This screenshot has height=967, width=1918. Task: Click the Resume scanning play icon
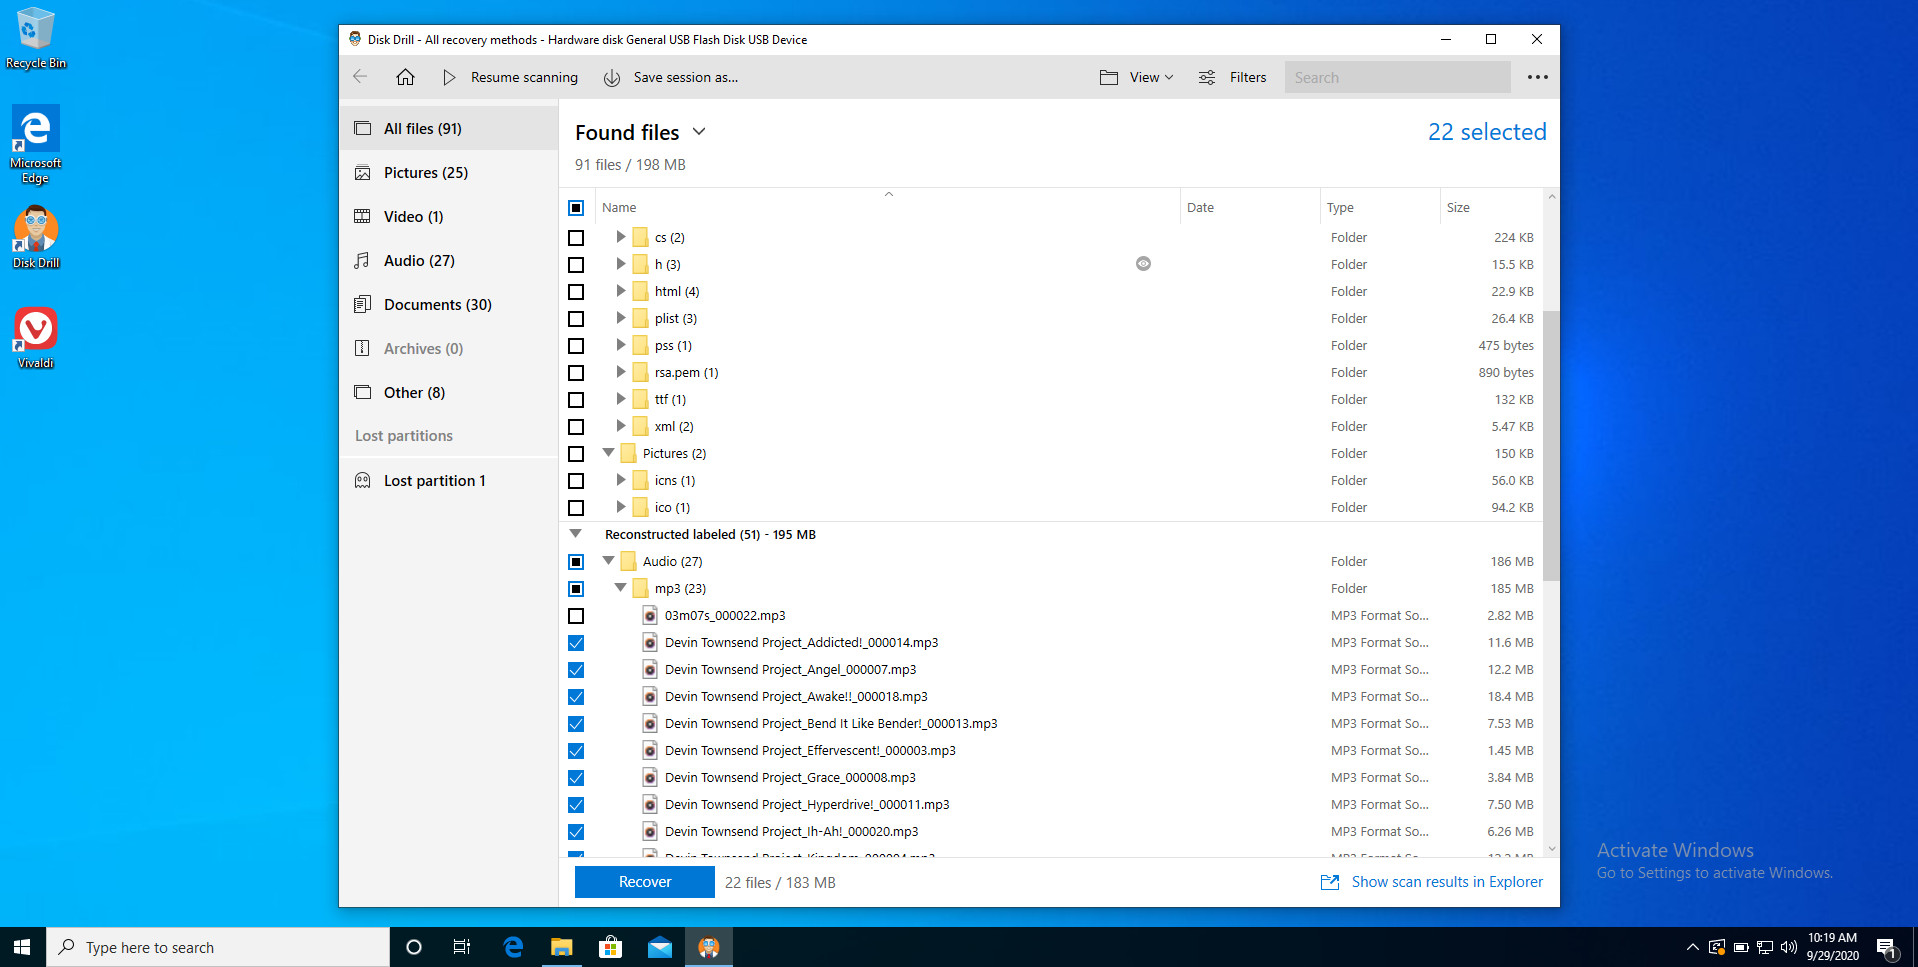coord(449,77)
